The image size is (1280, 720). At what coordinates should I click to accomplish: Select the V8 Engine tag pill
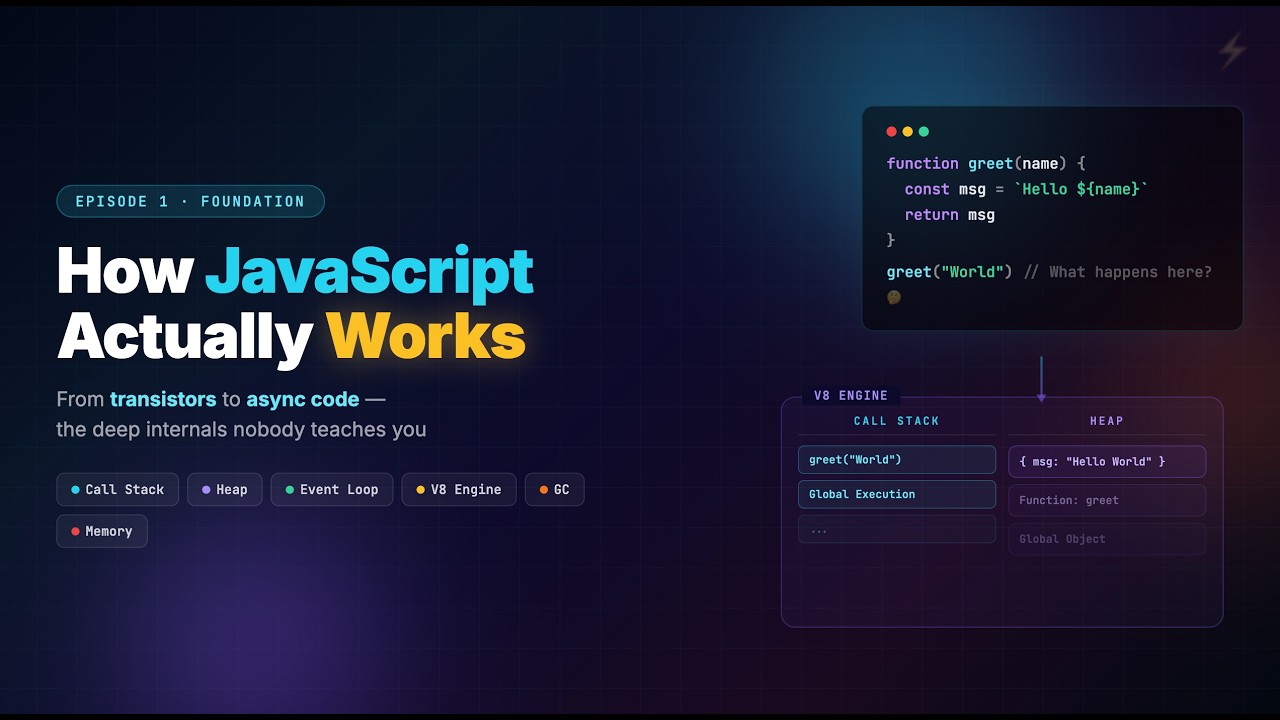click(x=459, y=490)
